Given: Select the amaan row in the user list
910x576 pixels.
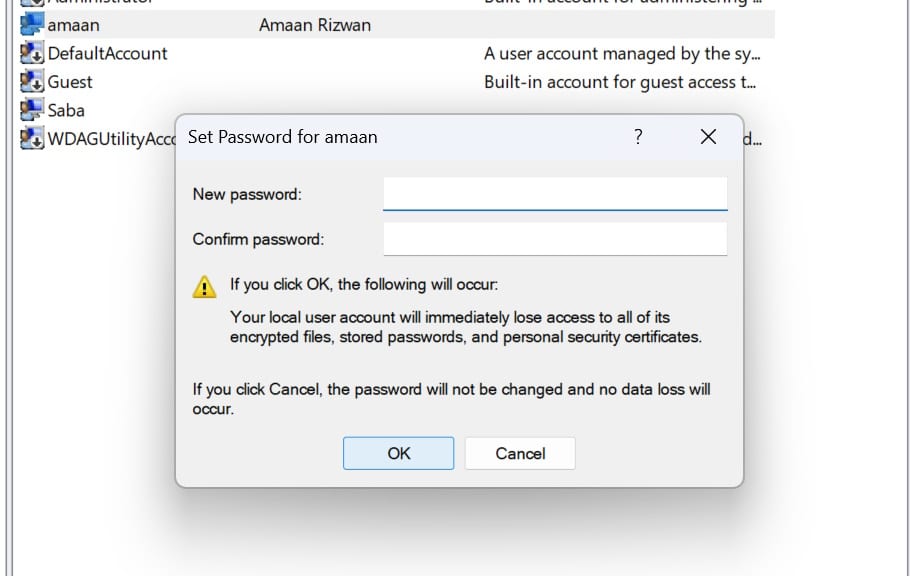Looking at the screenshot, I should (x=70, y=24).
